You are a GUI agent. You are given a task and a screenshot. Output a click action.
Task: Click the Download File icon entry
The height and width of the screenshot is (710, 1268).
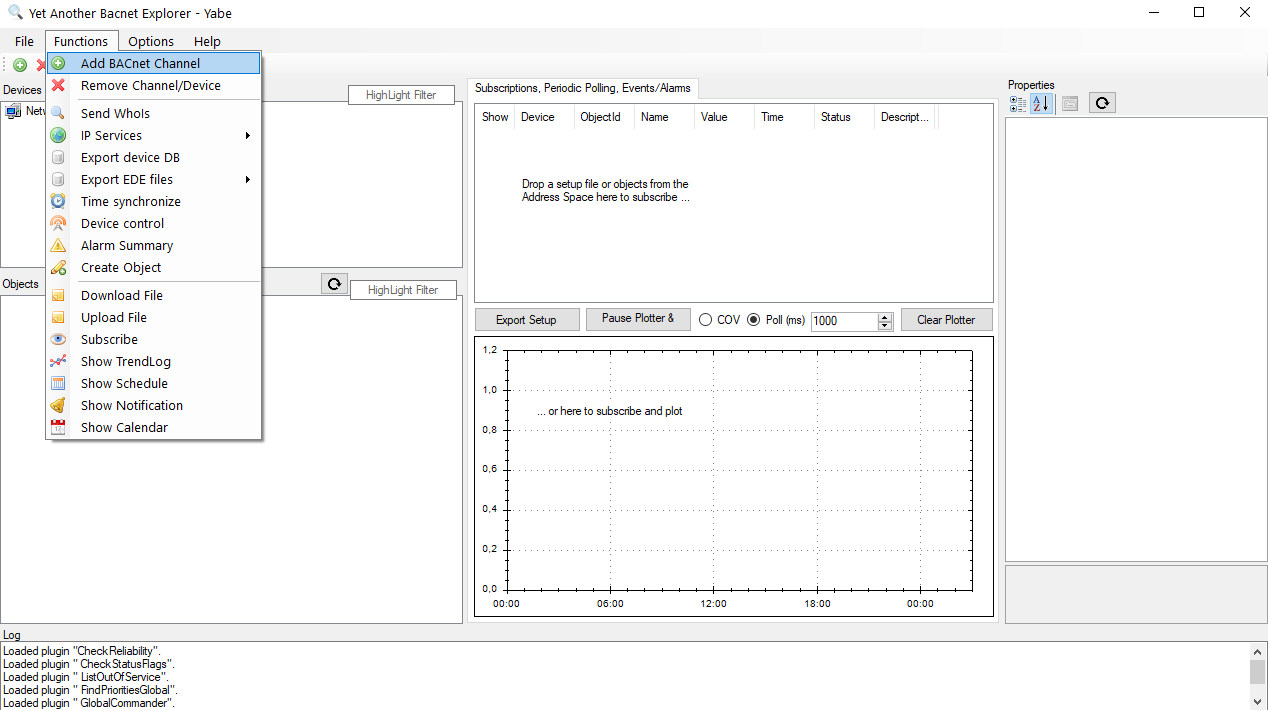tap(58, 295)
